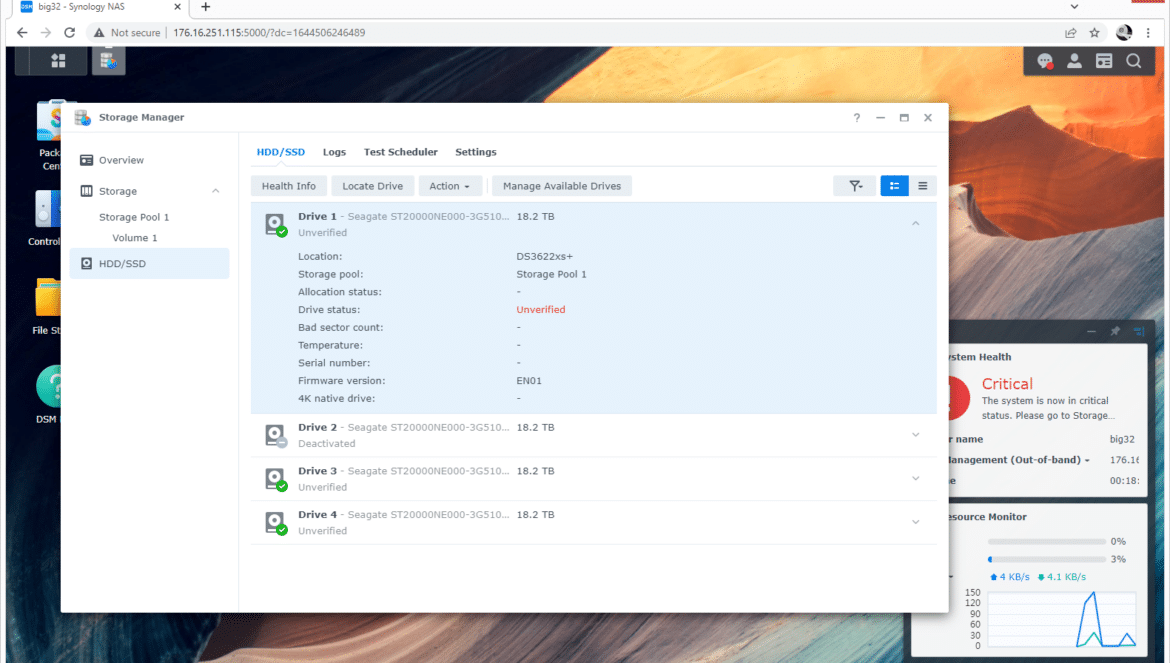Switch to the Test Scheduler tab
Viewport: 1170px width, 663px height.
point(401,152)
